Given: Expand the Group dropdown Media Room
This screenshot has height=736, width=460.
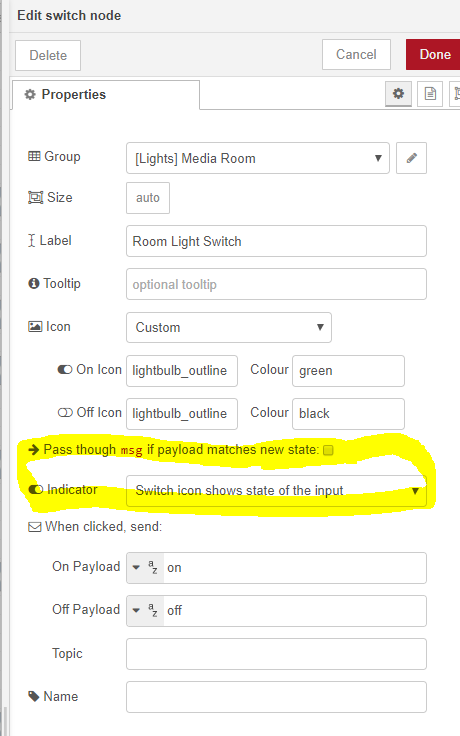Looking at the screenshot, I should (x=258, y=158).
